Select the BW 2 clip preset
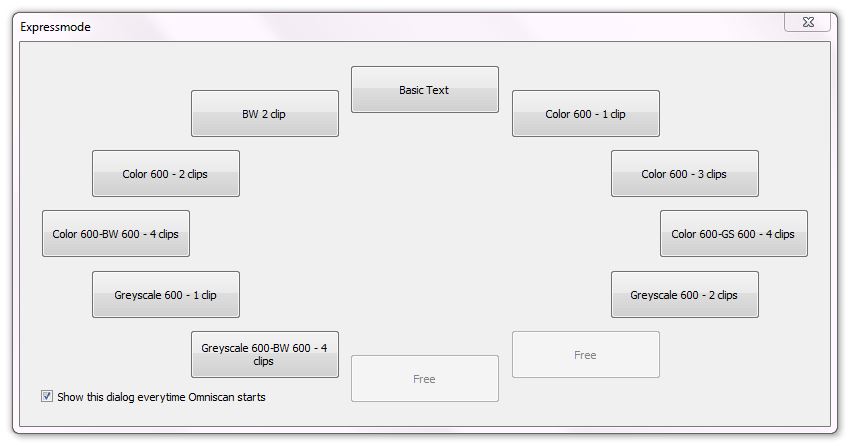This screenshot has width=852, height=448. (264, 114)
